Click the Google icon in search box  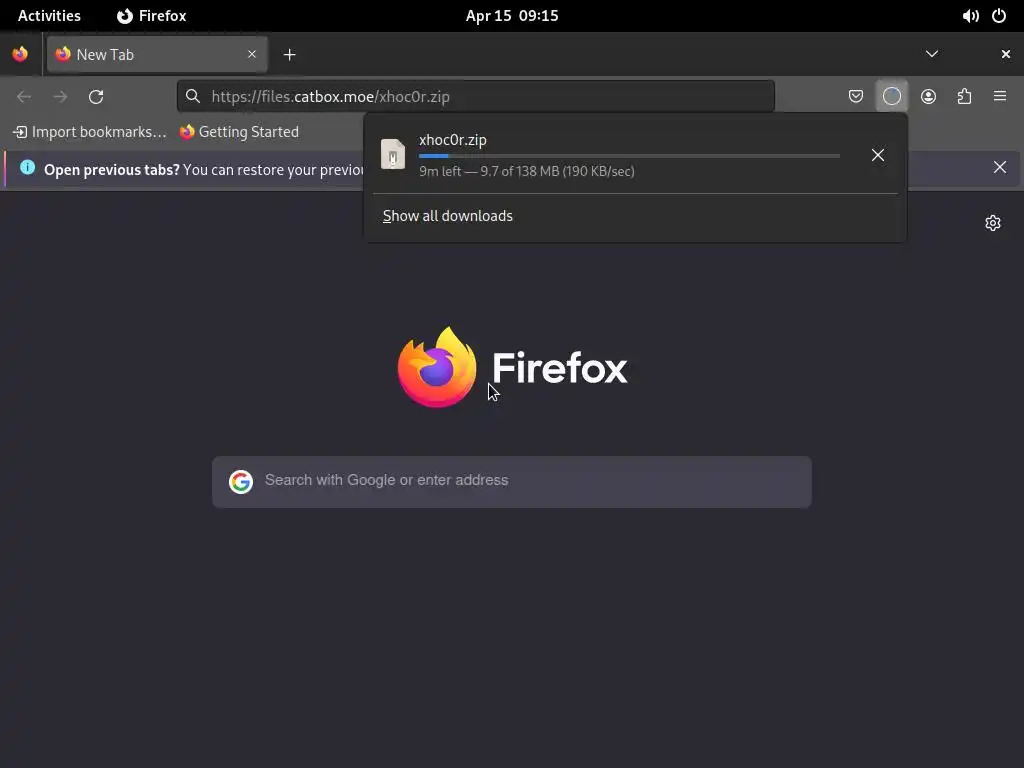(x=240, y=481)
